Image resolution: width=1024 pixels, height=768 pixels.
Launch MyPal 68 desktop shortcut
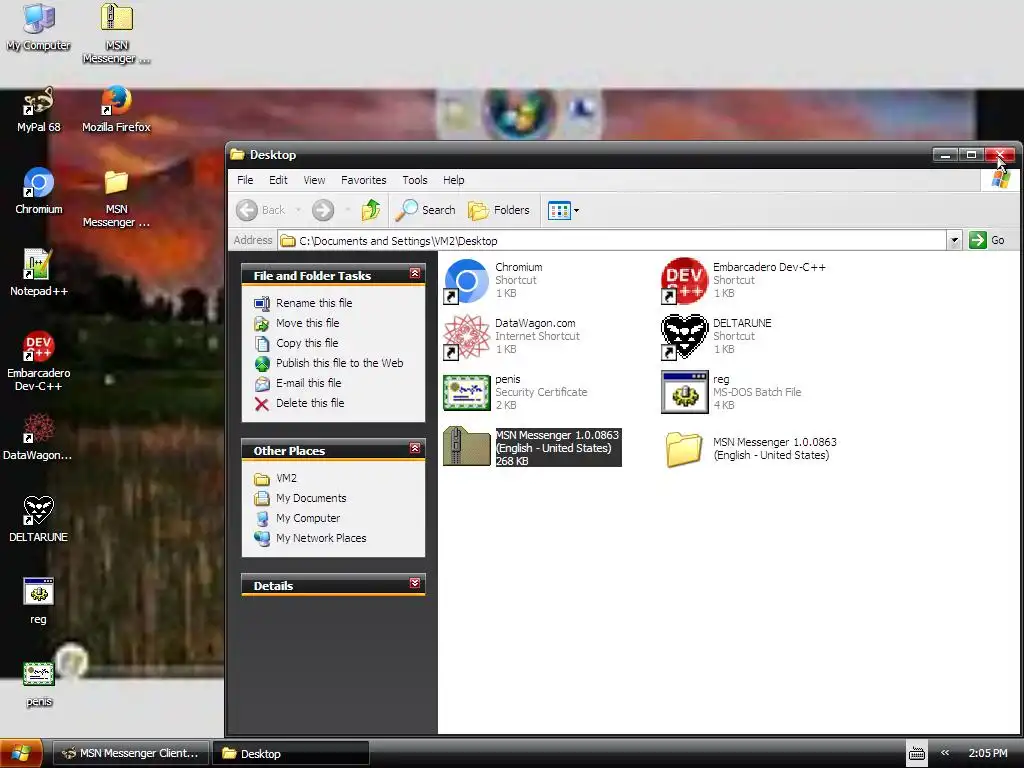(38, 109)
